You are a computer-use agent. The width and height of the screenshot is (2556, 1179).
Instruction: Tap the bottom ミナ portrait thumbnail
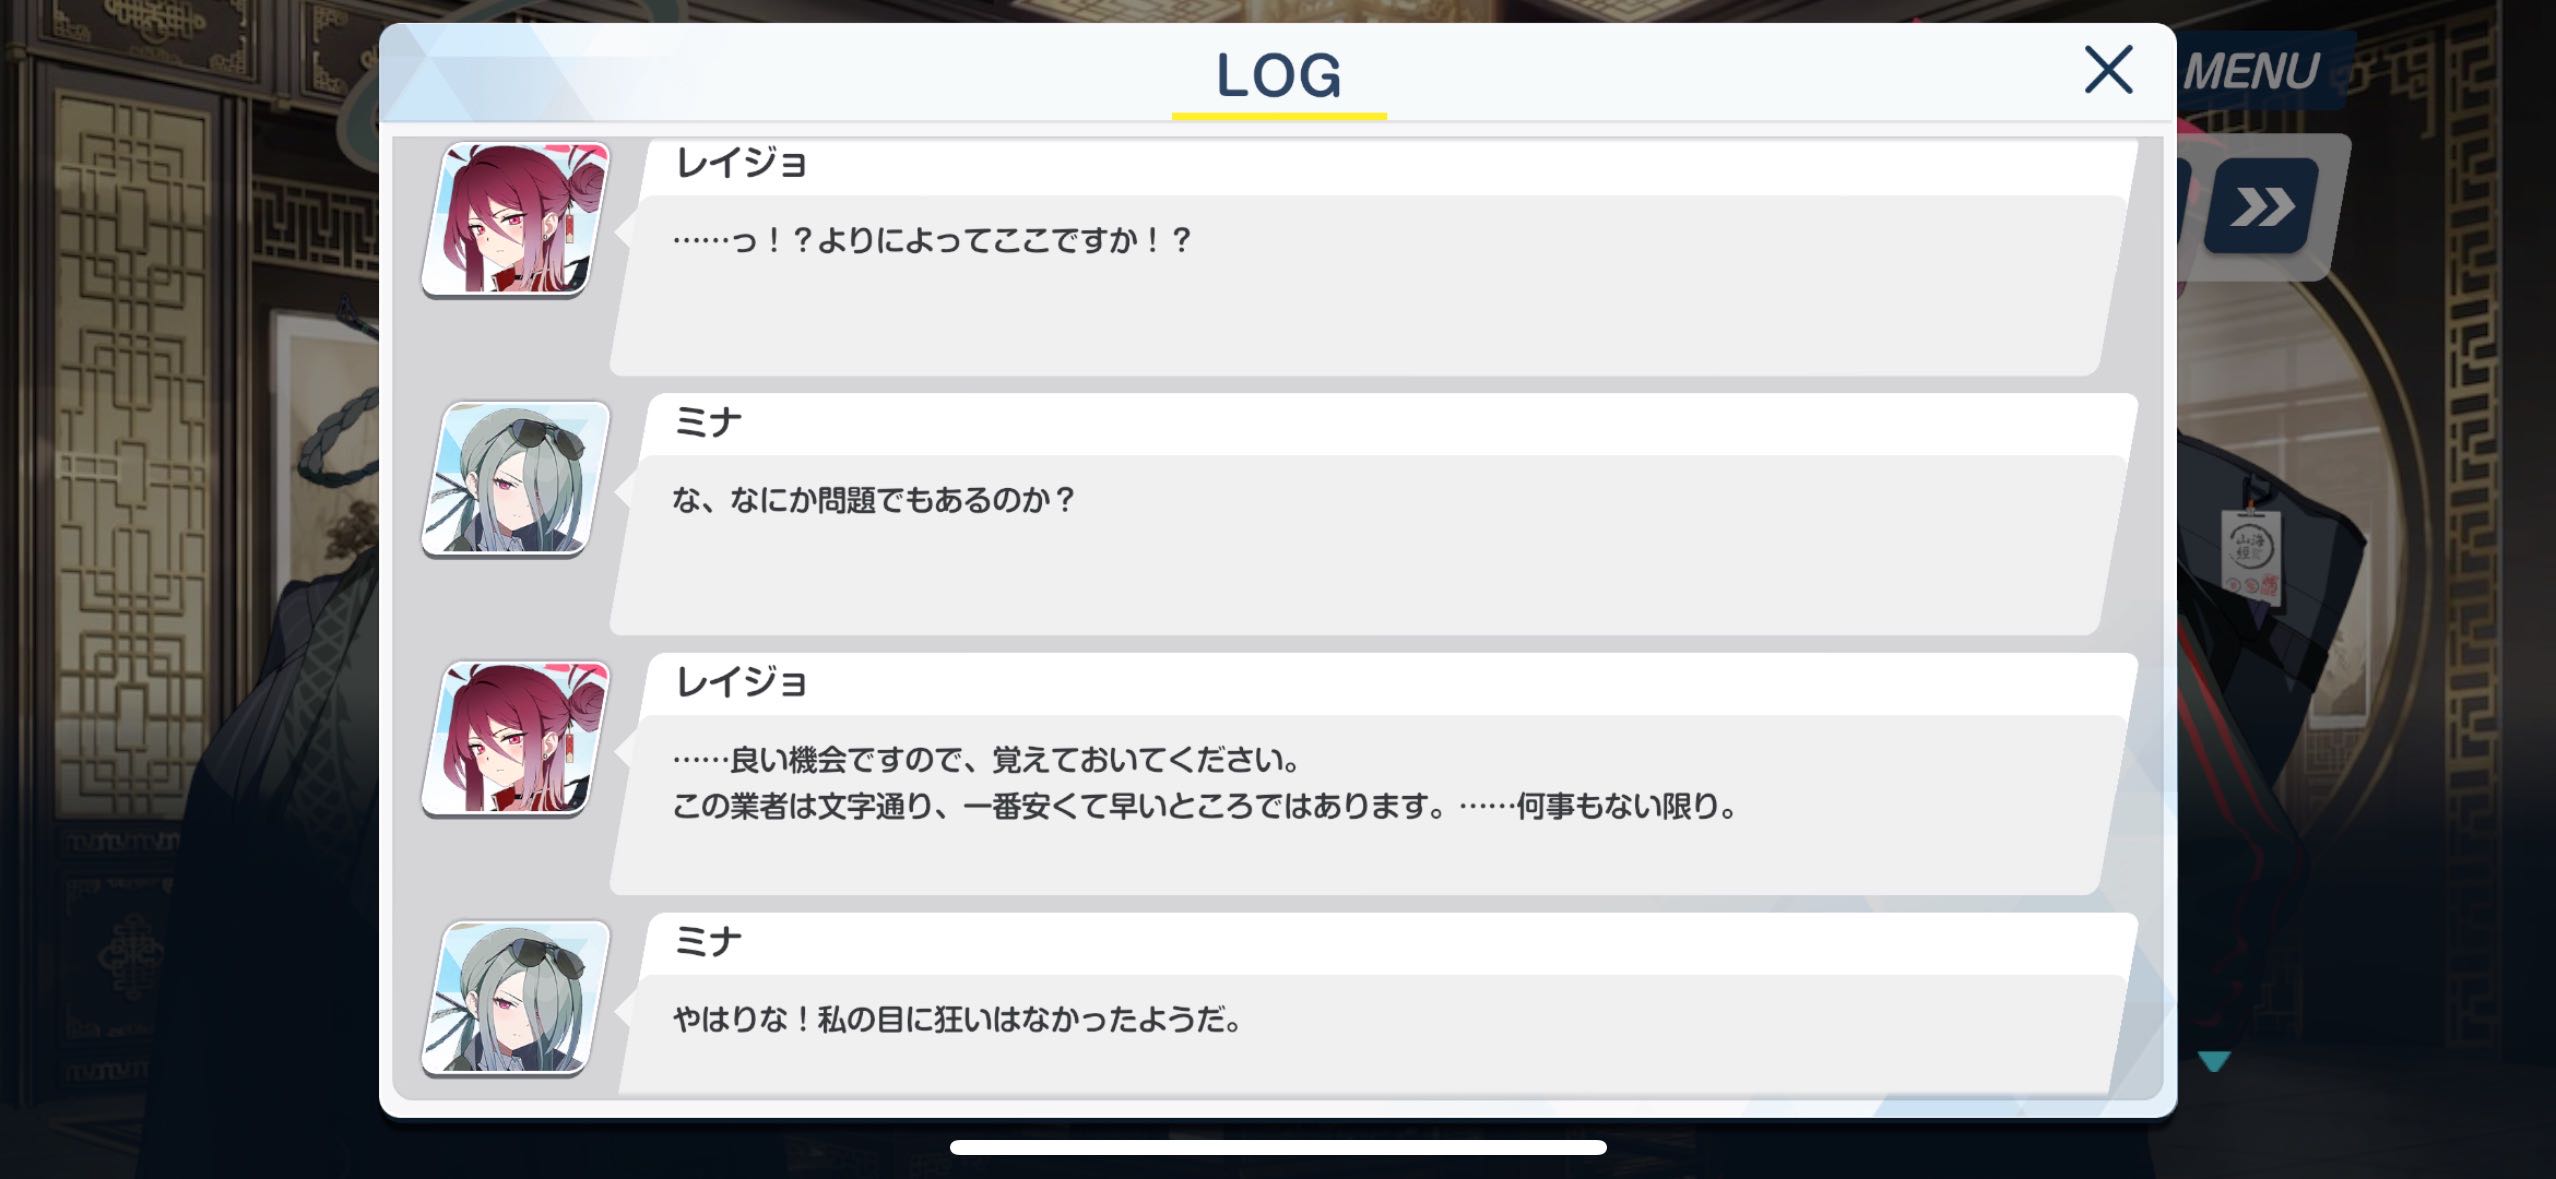516,998
